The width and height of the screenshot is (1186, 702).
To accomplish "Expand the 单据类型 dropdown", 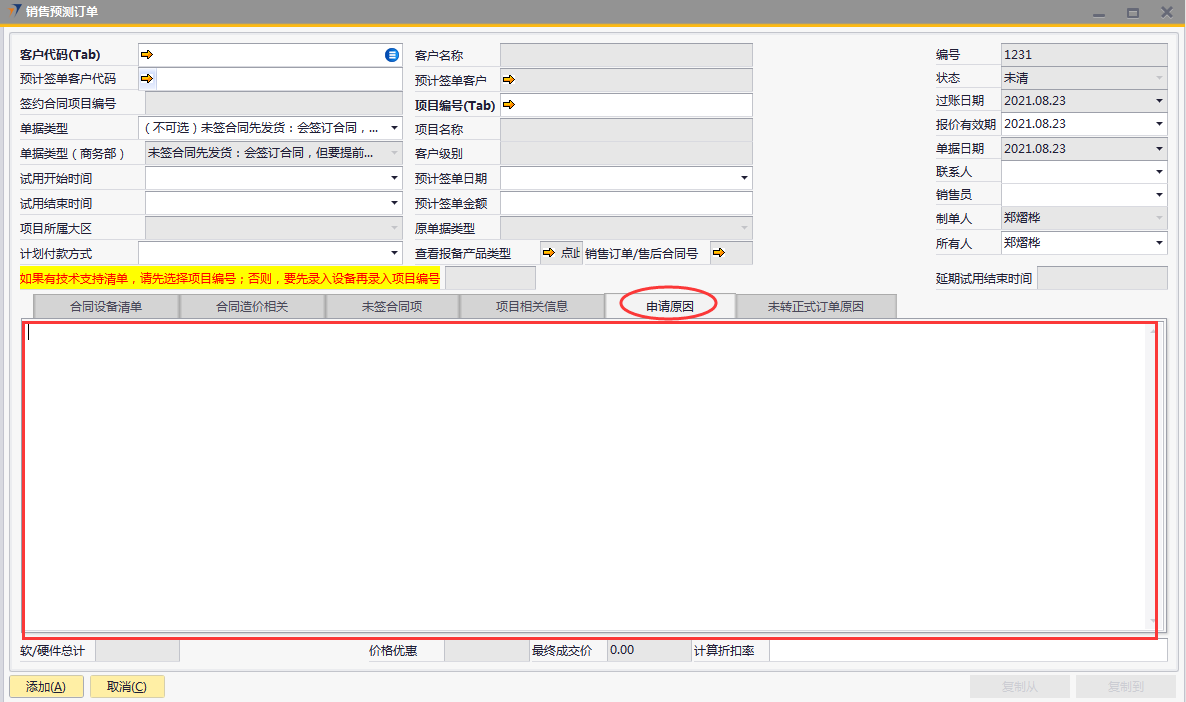I will pos(394,129).
